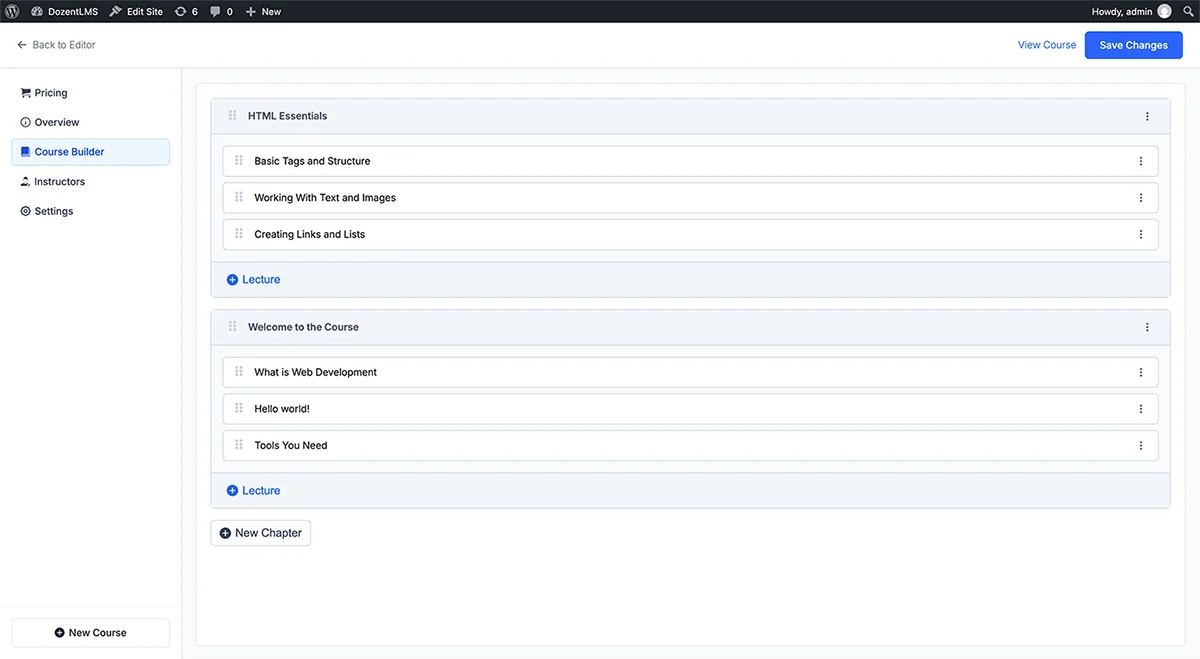Select the Course Builder section
This screenshot has height=659, width=1200.
[x=90, y=152]
